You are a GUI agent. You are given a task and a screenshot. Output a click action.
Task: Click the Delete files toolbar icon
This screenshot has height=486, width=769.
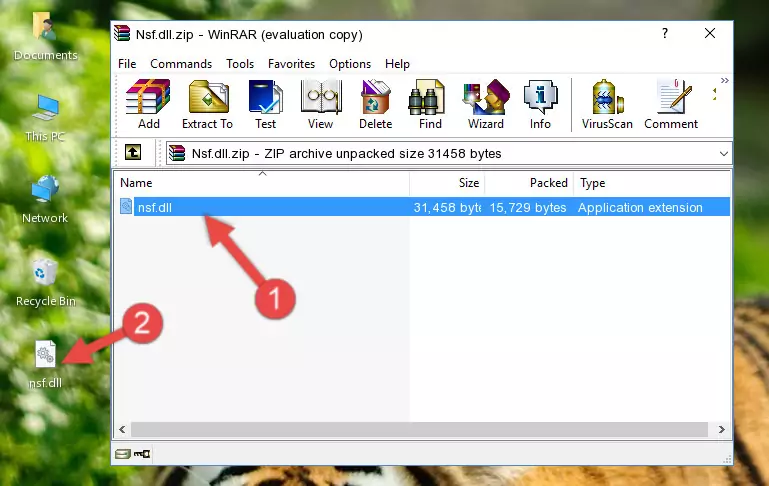(x=376, y=104)
